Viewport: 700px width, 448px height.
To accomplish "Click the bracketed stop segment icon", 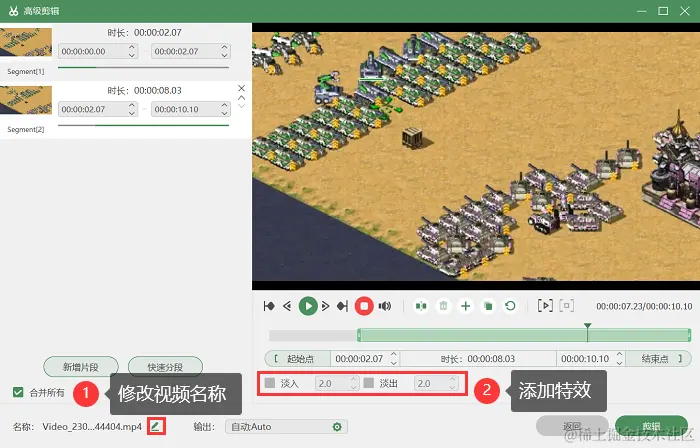I will [x=567, y=306].
